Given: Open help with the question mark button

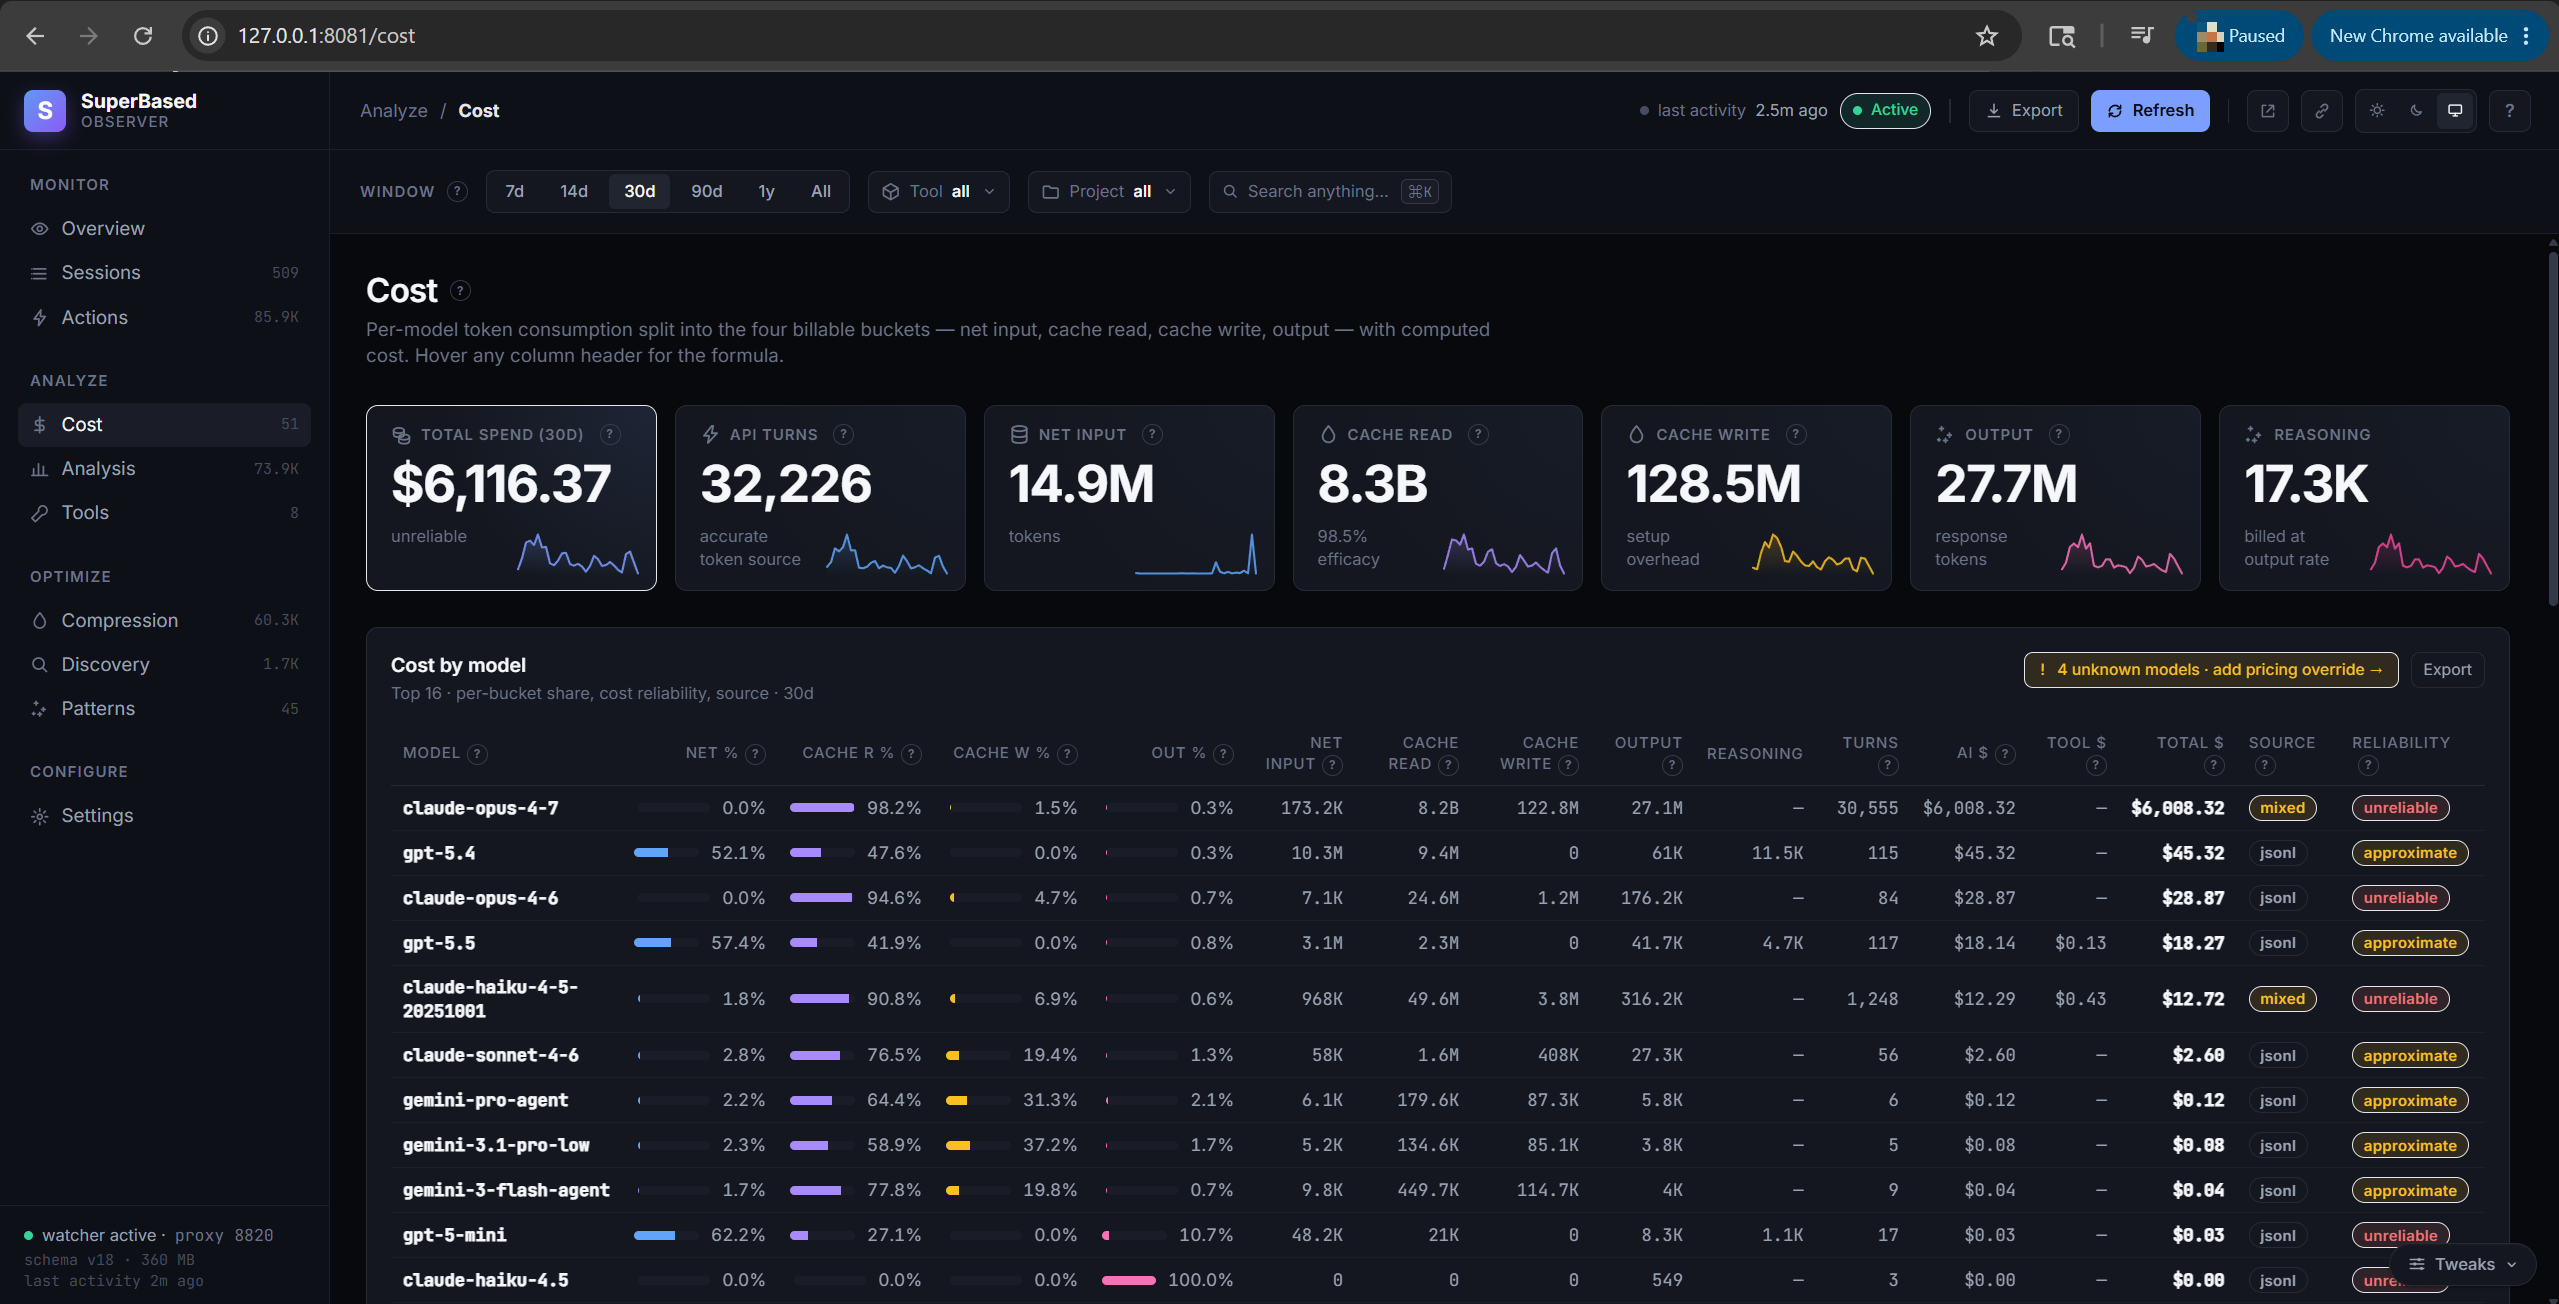Looking at the screenshot, I should [x=2509, y=111].
